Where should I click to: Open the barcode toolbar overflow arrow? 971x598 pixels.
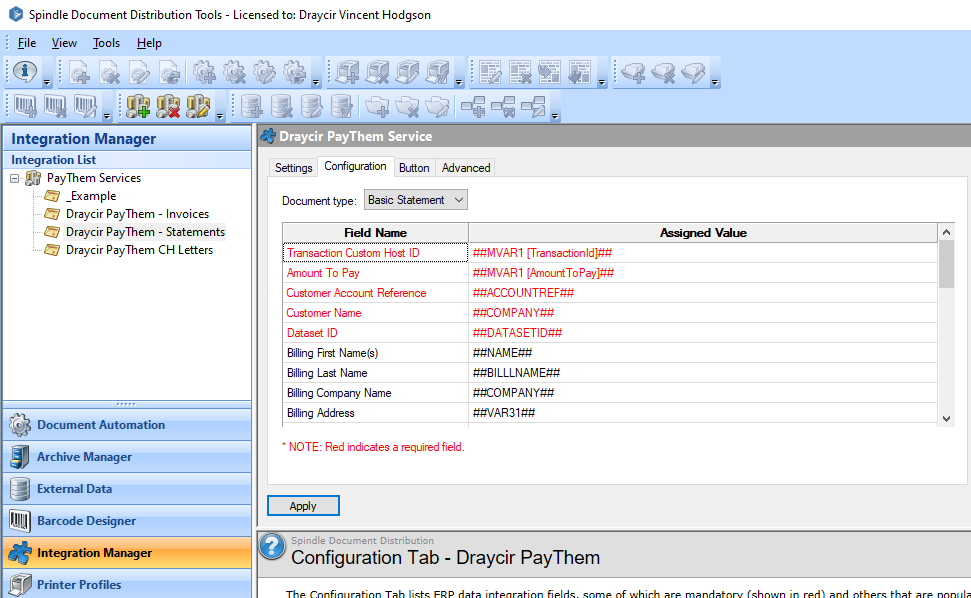click(x=107, y=116)
